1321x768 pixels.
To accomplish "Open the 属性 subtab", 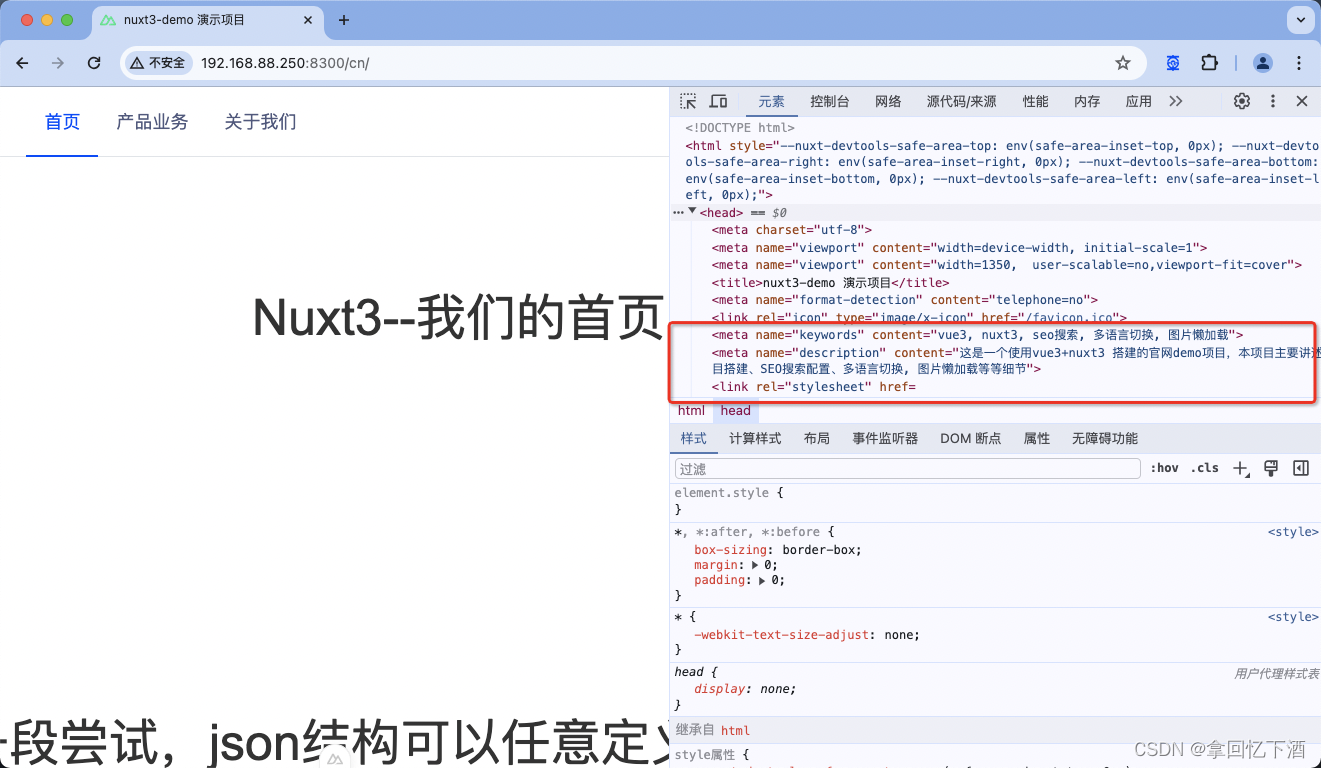I will coord(1037,439).
